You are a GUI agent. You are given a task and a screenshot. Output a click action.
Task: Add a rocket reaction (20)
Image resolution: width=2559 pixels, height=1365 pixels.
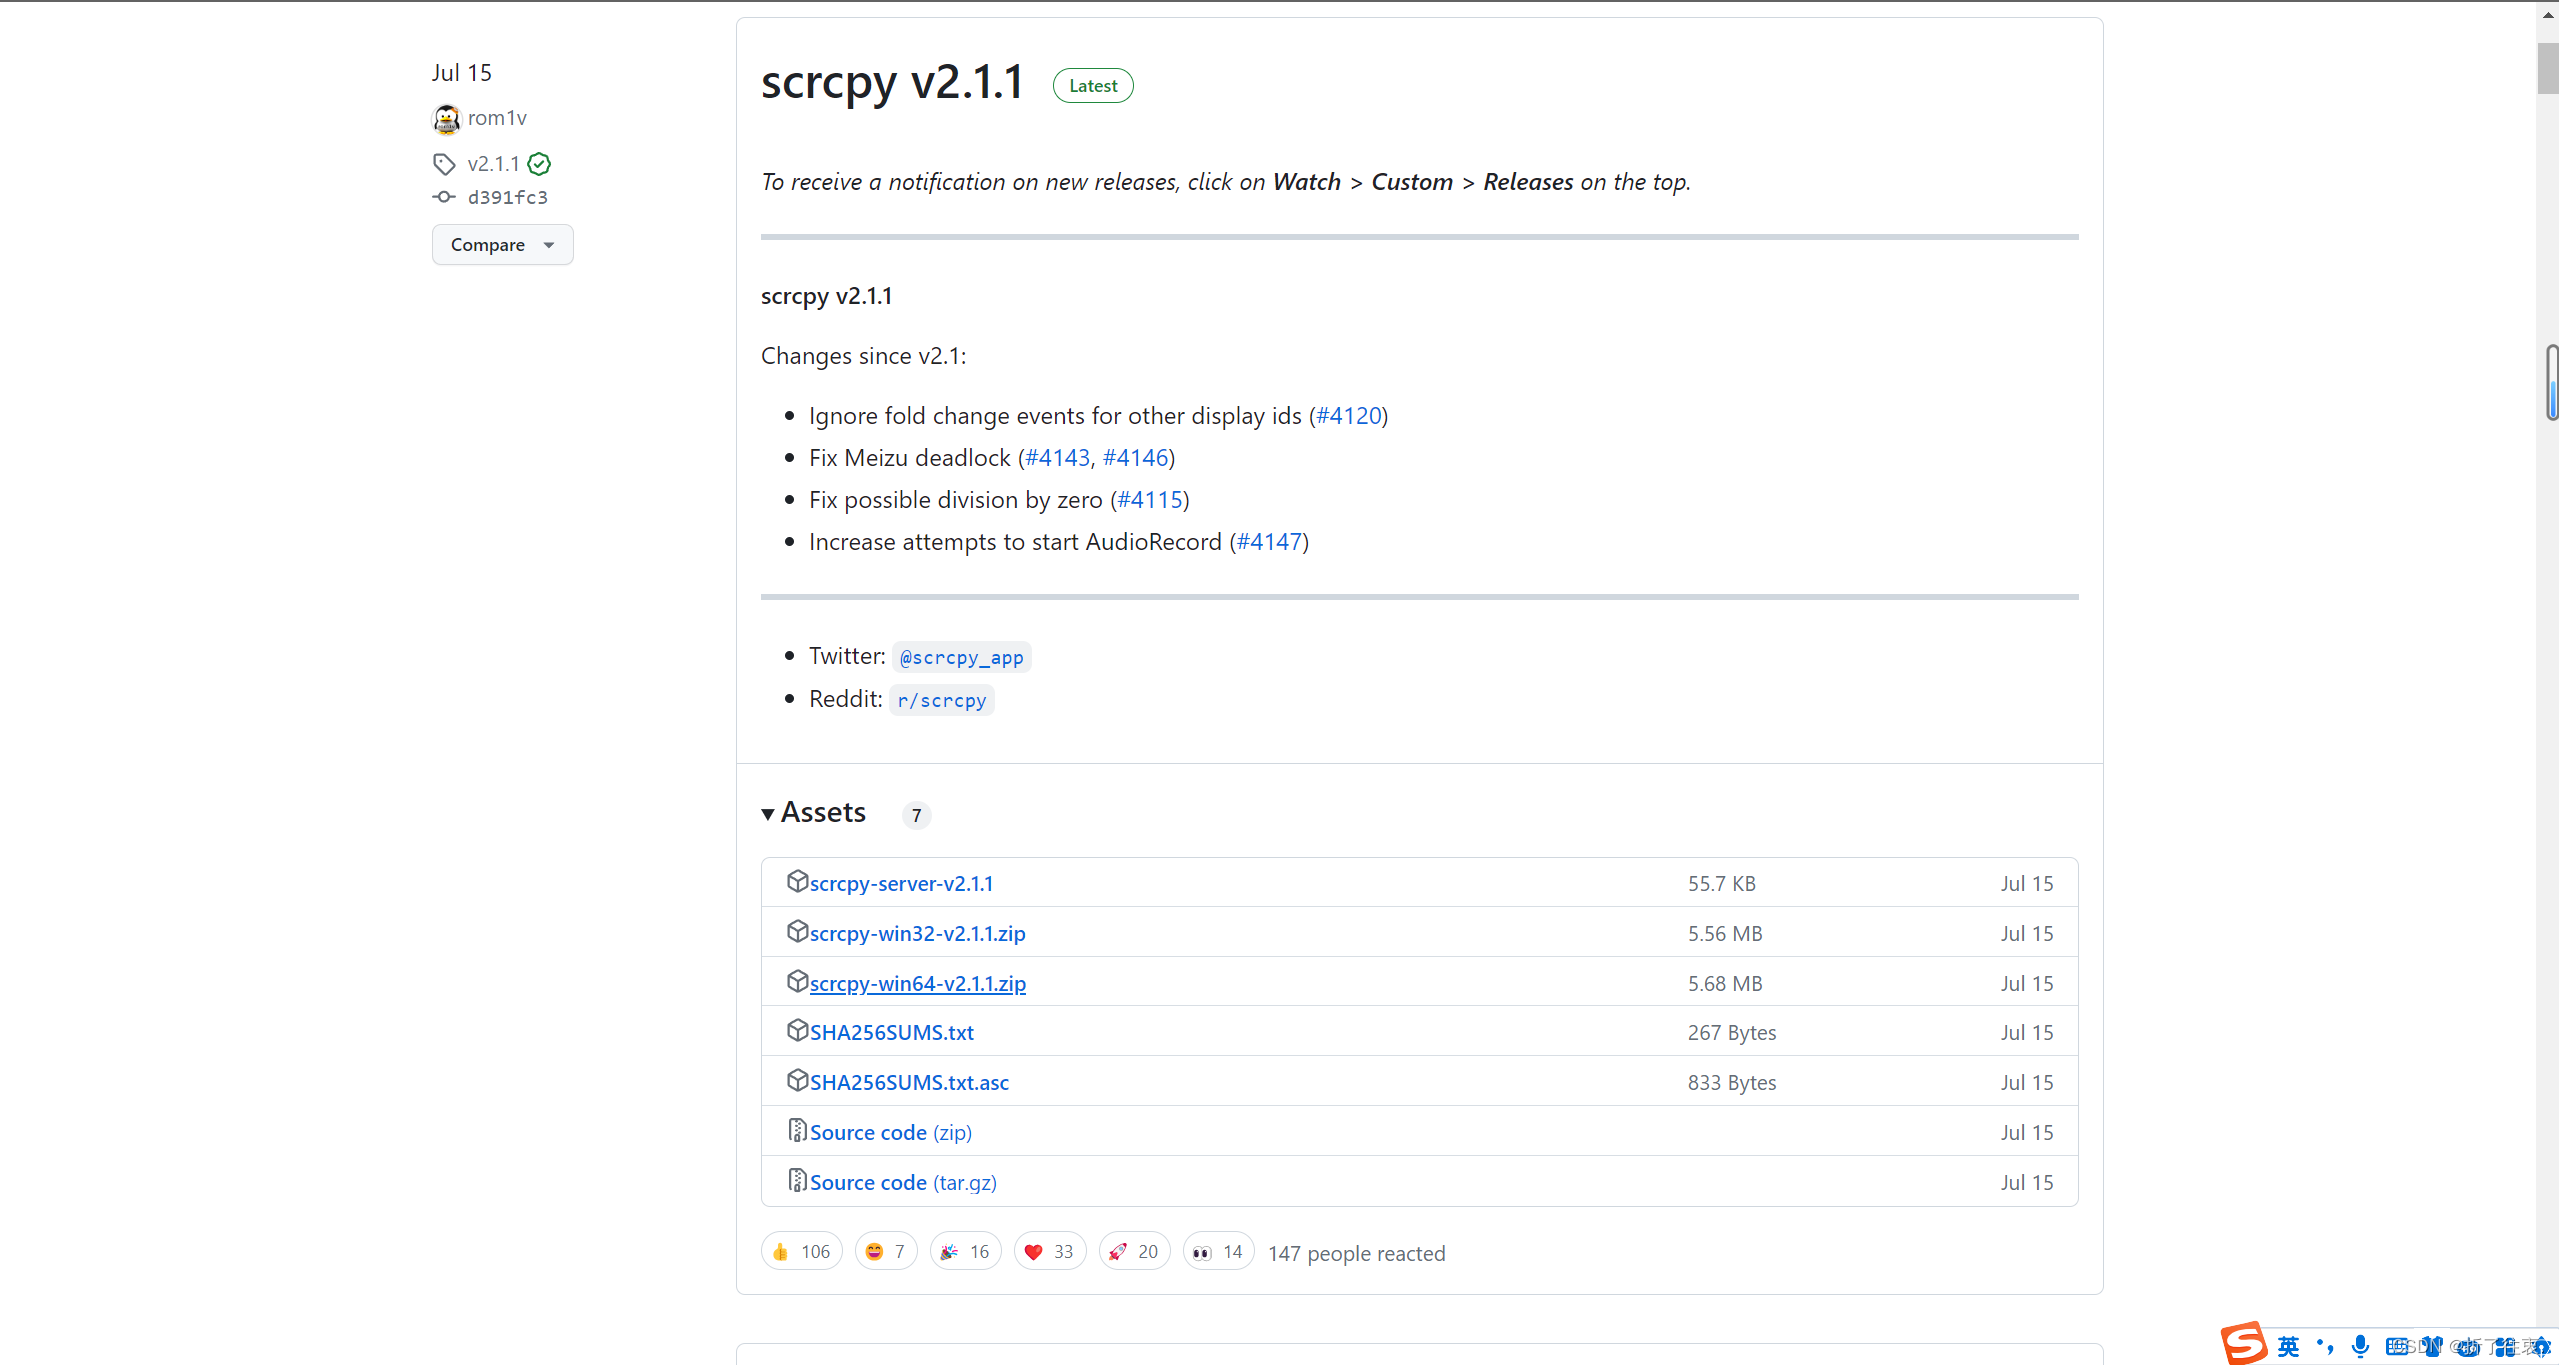1134,1252
